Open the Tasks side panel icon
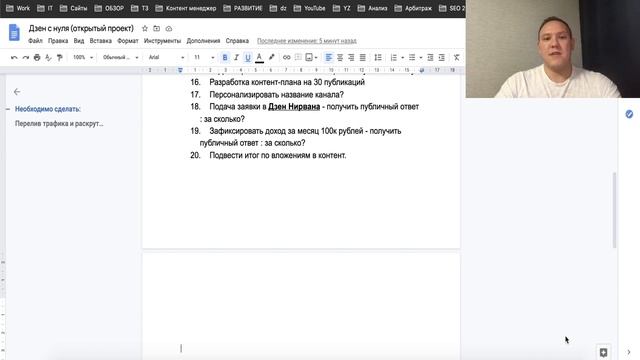640x360 pixels. click(629, 114)
